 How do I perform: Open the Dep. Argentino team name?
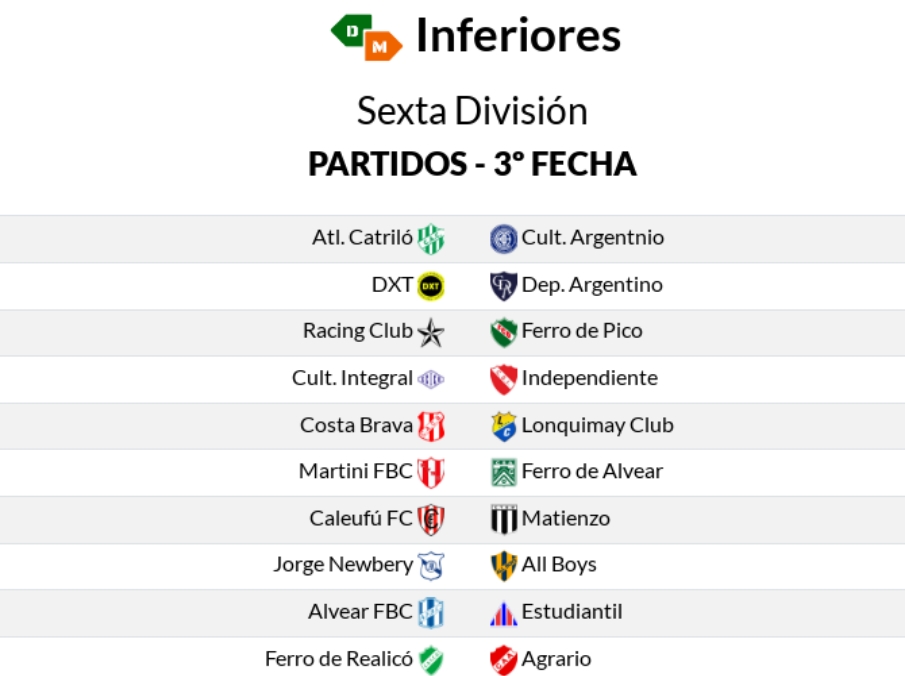point(591,285)
